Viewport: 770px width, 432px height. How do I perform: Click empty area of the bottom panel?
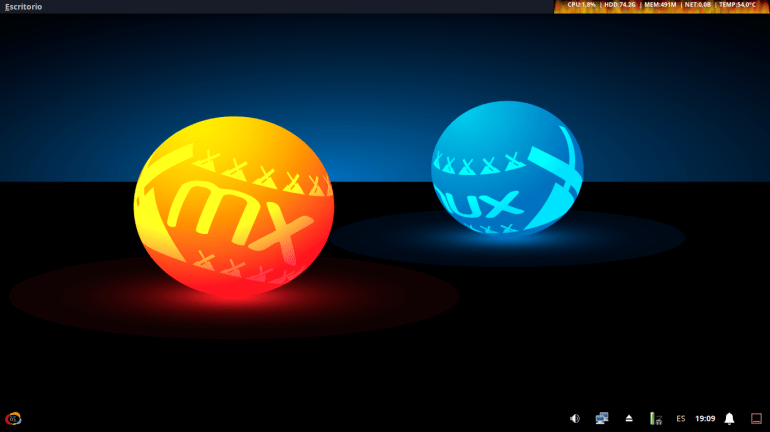click(x=300, y=418)
